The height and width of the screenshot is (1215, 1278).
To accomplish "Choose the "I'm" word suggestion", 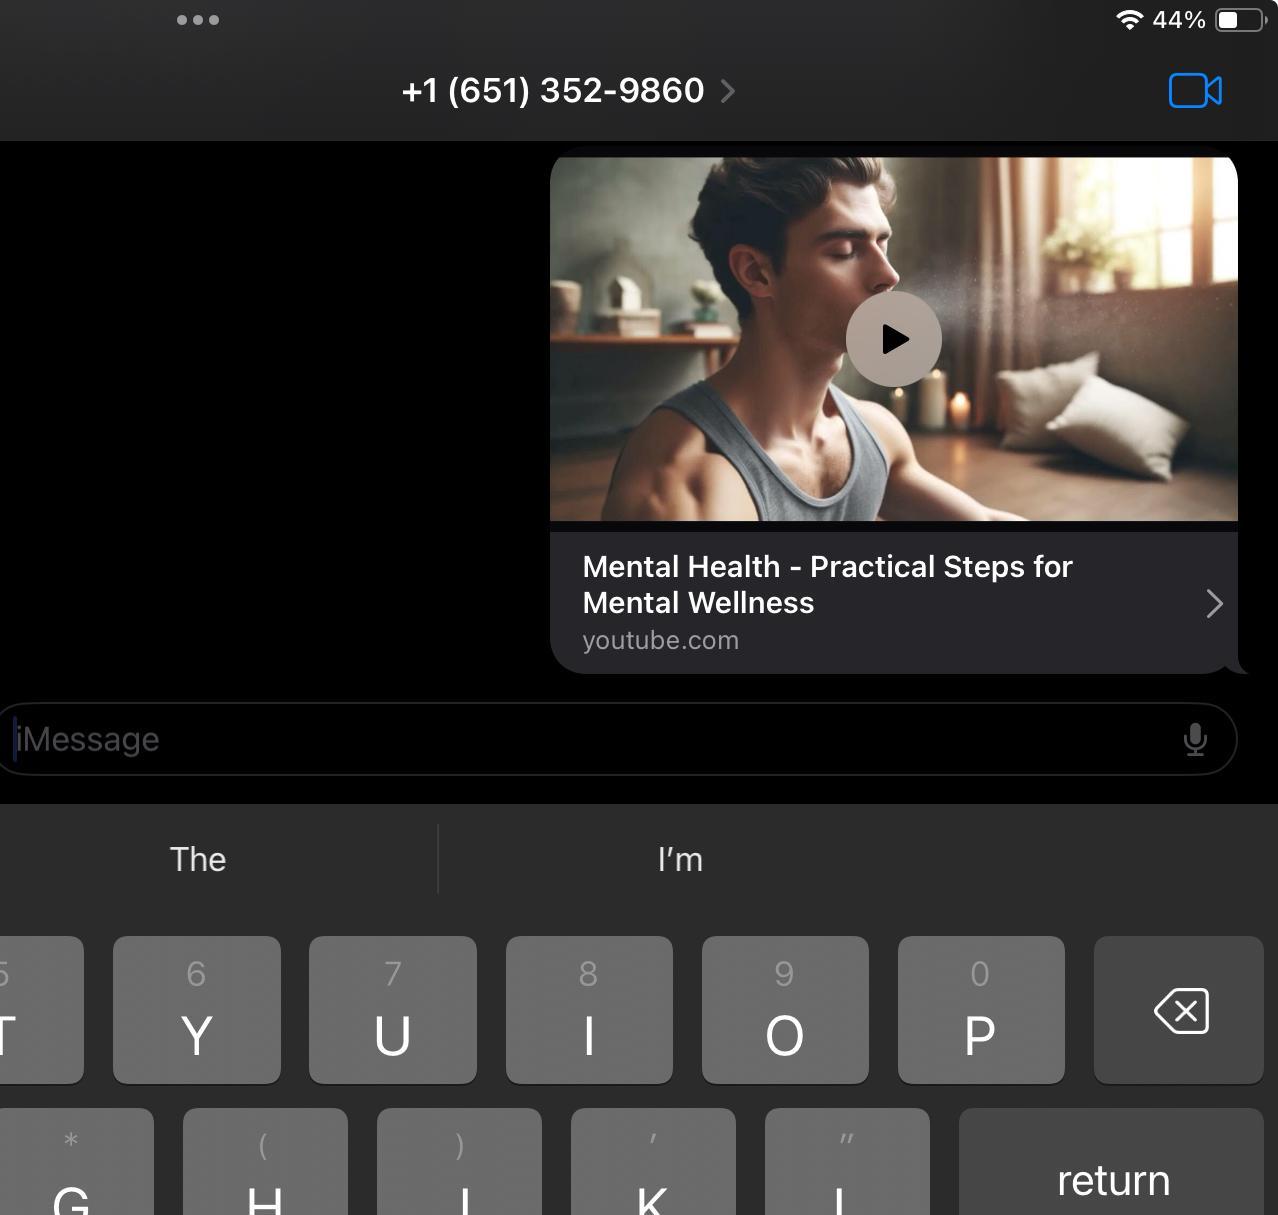I will tap(680, 859).
